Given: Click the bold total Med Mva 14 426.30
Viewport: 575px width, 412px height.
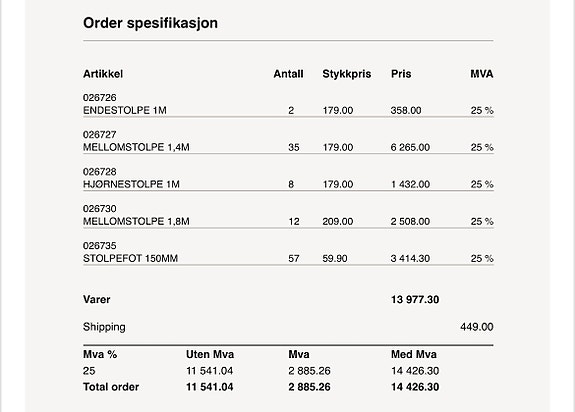Looking at the screenshot, I should (415, 387).
